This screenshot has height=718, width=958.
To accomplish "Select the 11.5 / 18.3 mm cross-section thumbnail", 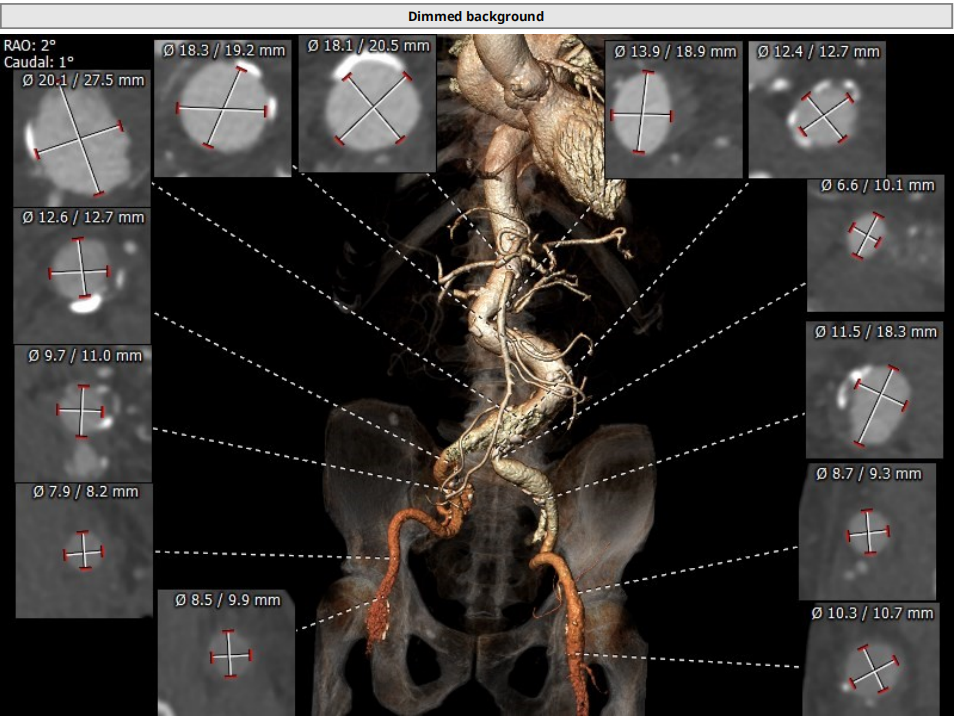I will 875,395.
